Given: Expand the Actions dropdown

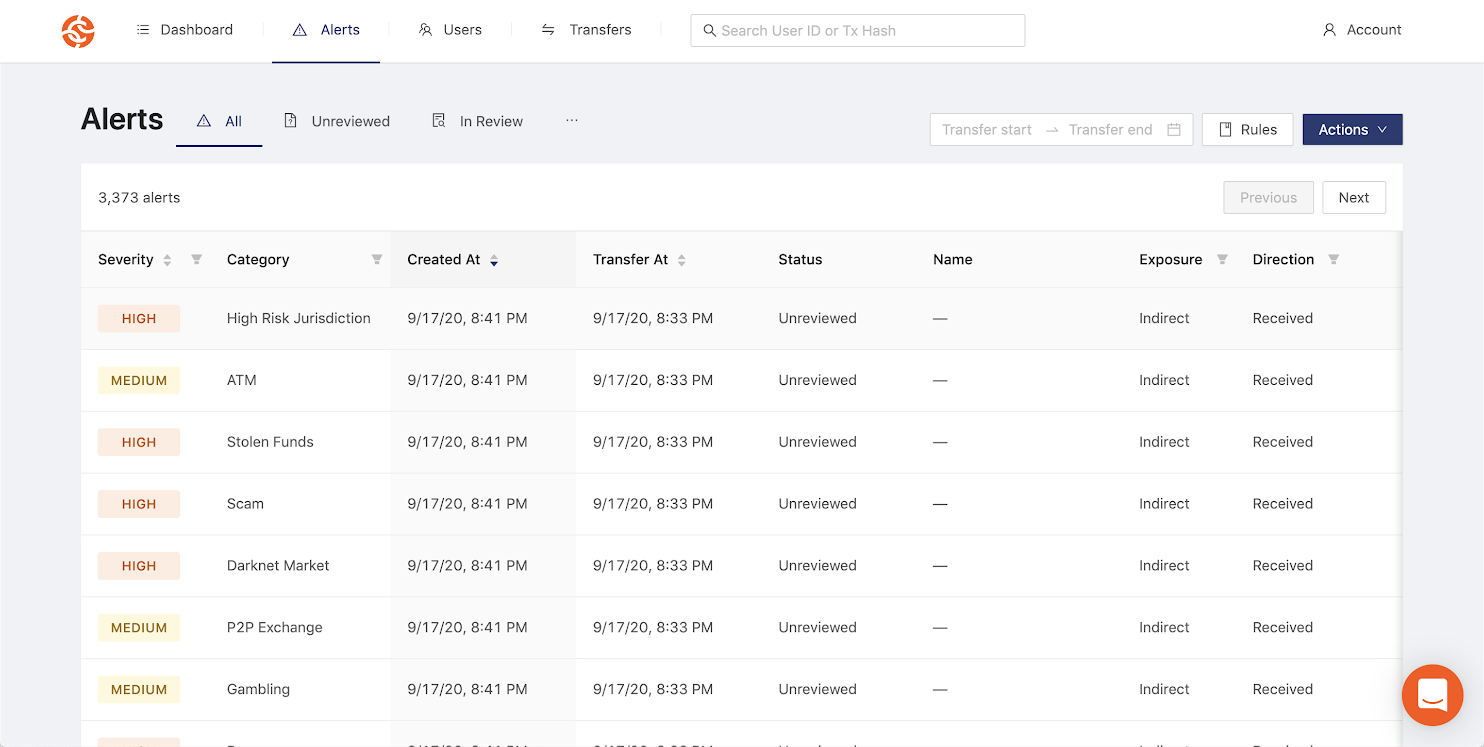Looking at the screenshot, I should coord(1352,130).
